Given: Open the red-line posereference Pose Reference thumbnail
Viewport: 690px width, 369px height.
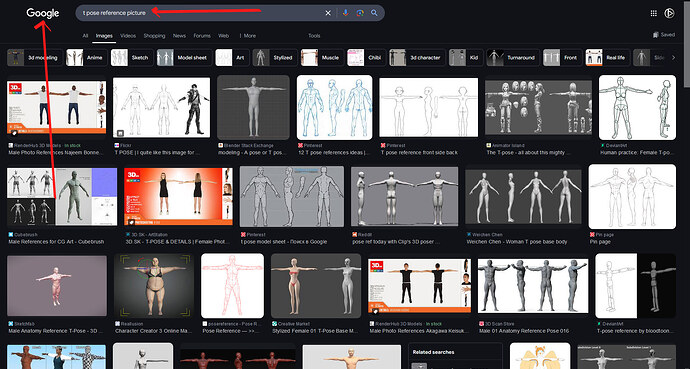Looking at the screenshot, I should [x=232, y=286].
